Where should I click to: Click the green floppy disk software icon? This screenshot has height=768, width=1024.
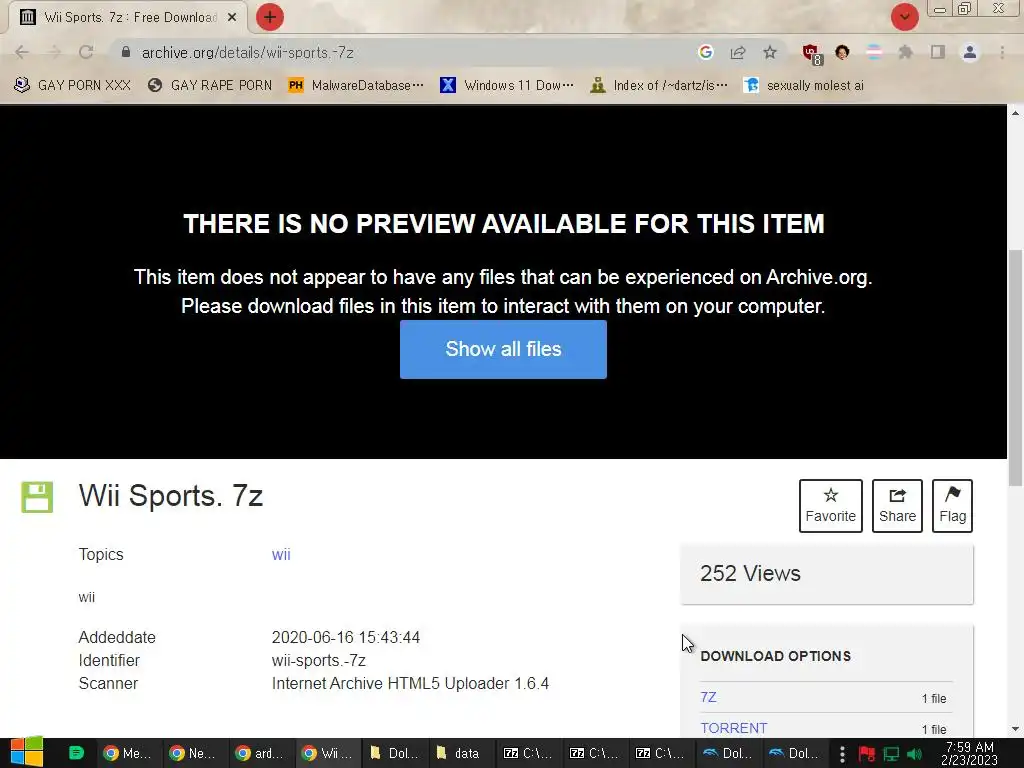pyautogui.click(x=37, y=497)
